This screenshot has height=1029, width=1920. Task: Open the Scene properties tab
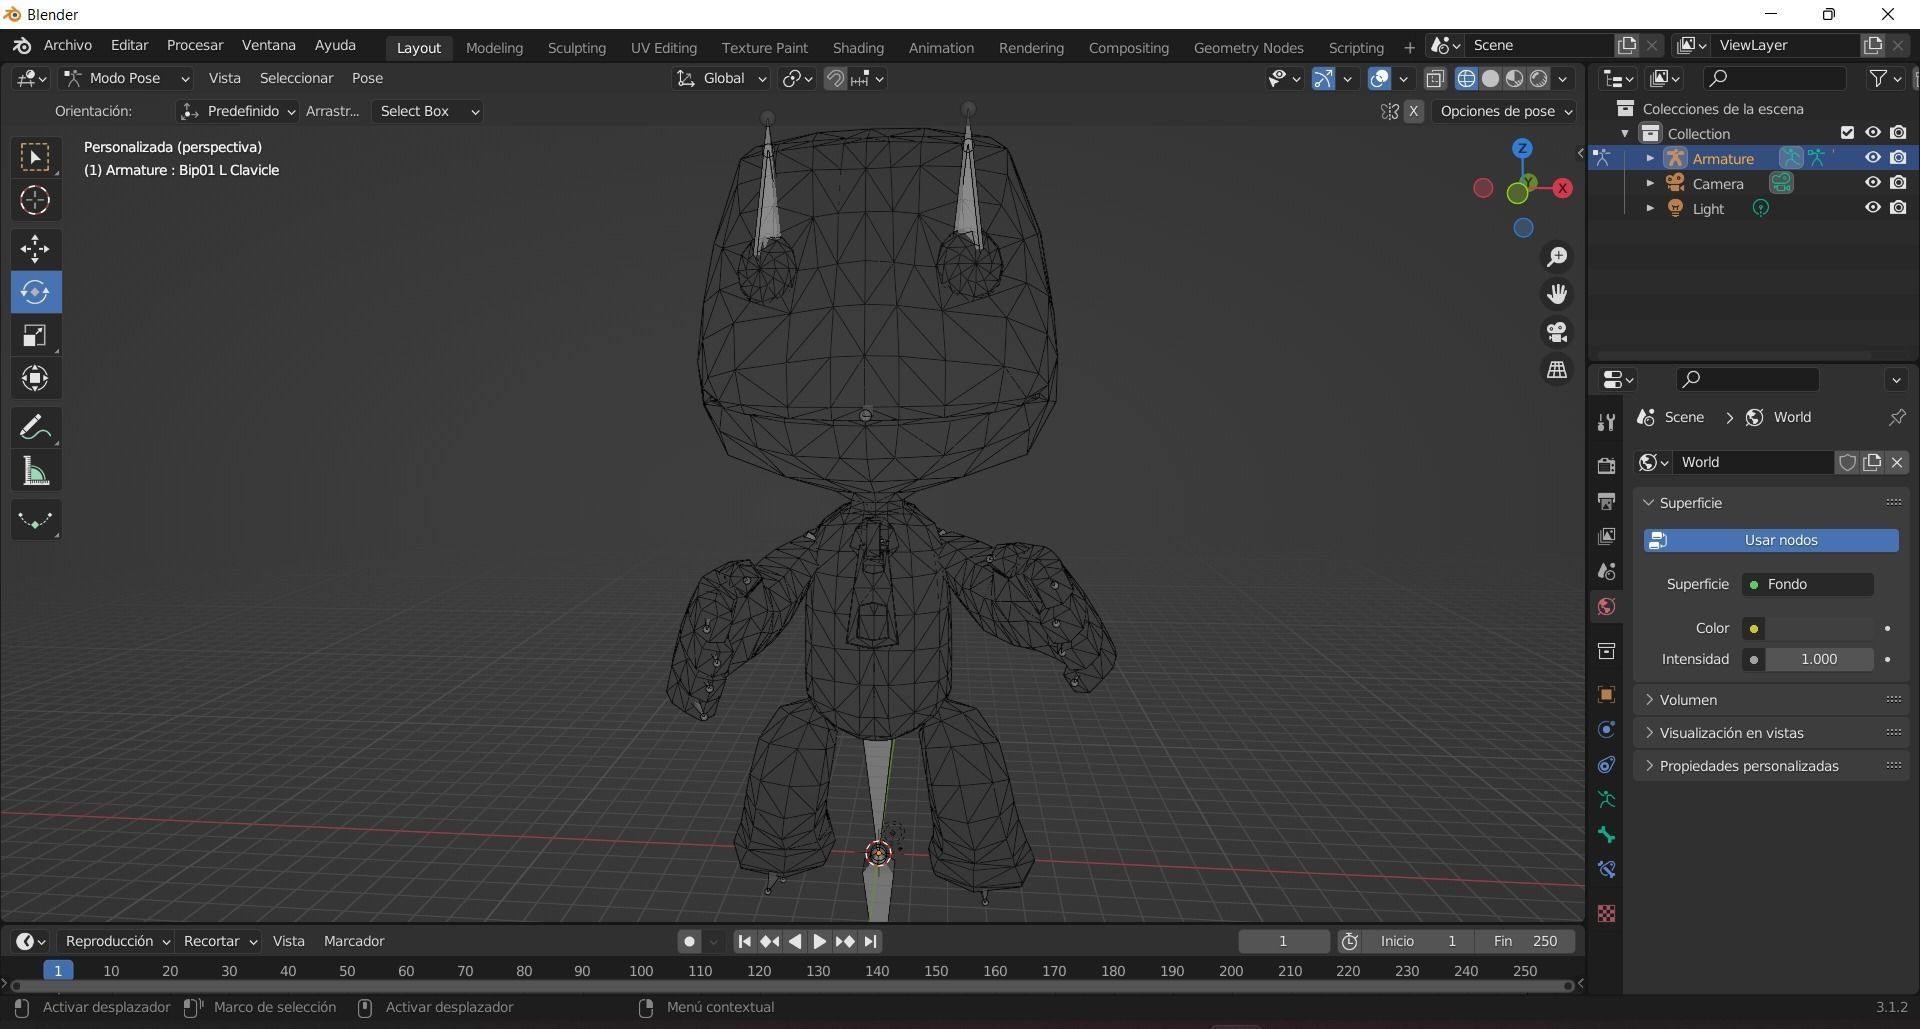(1606, 571)
